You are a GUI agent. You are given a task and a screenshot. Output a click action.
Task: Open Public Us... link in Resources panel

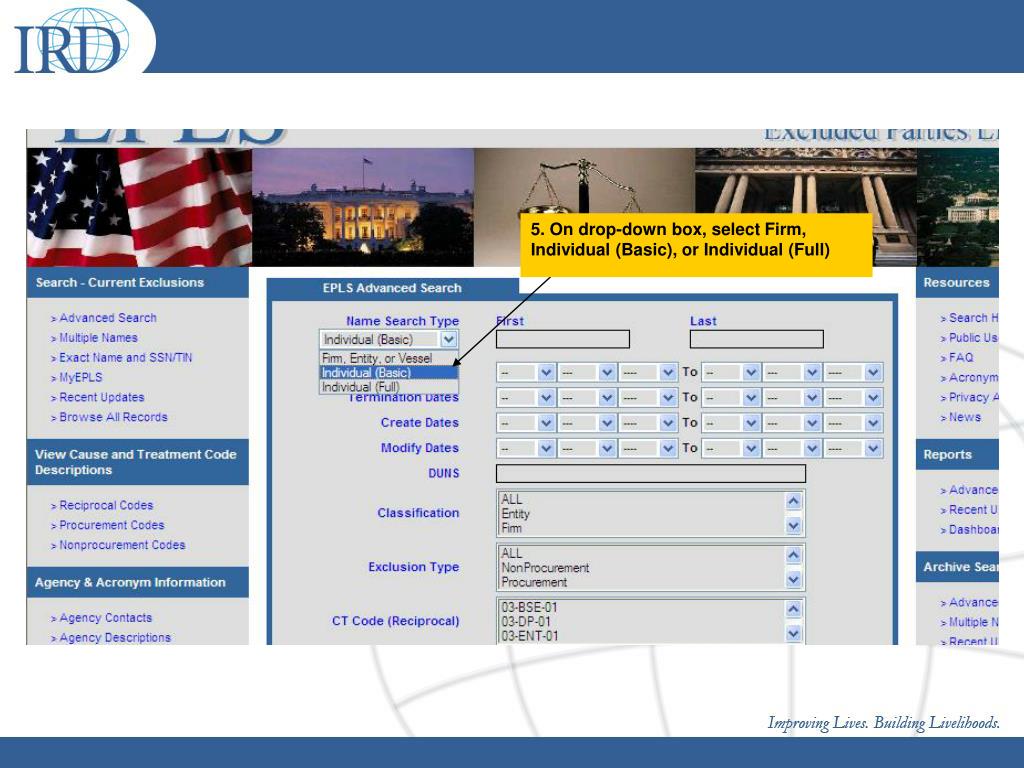pyautogui.click(x=973, y=338)
